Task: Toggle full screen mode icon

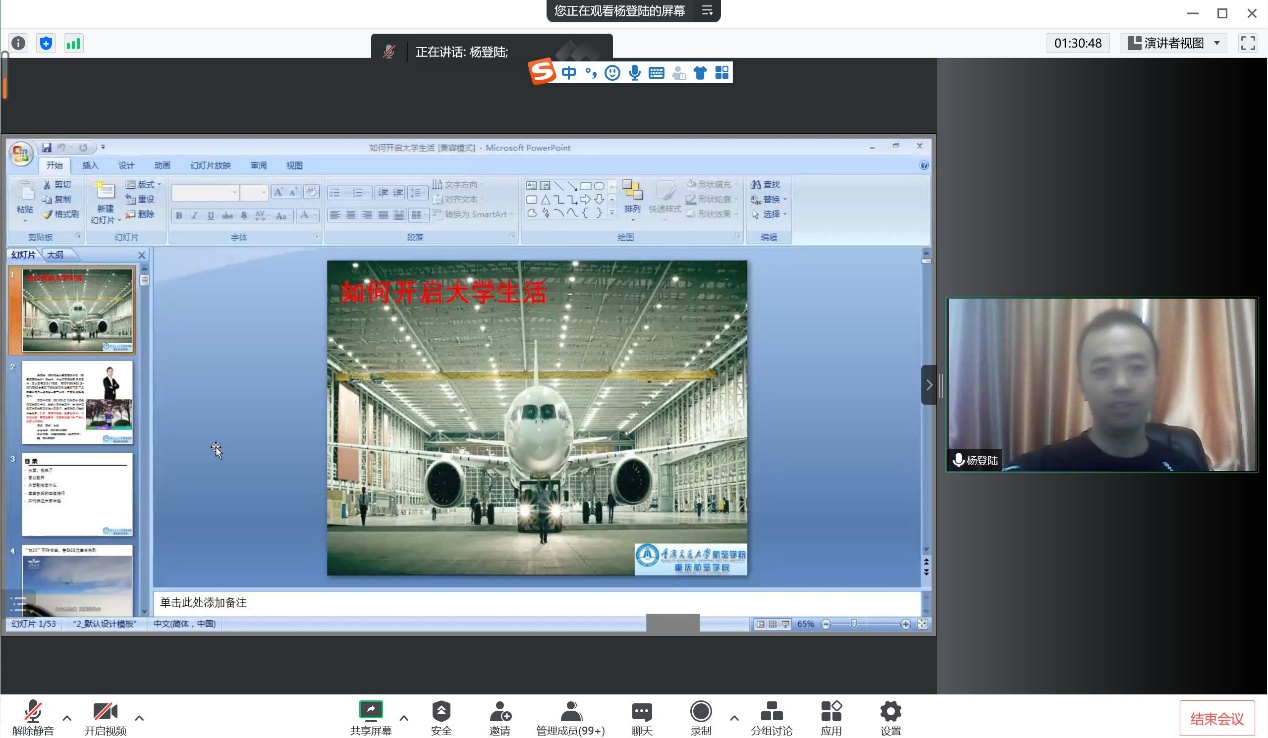Action: click(x=1247, y=43)
